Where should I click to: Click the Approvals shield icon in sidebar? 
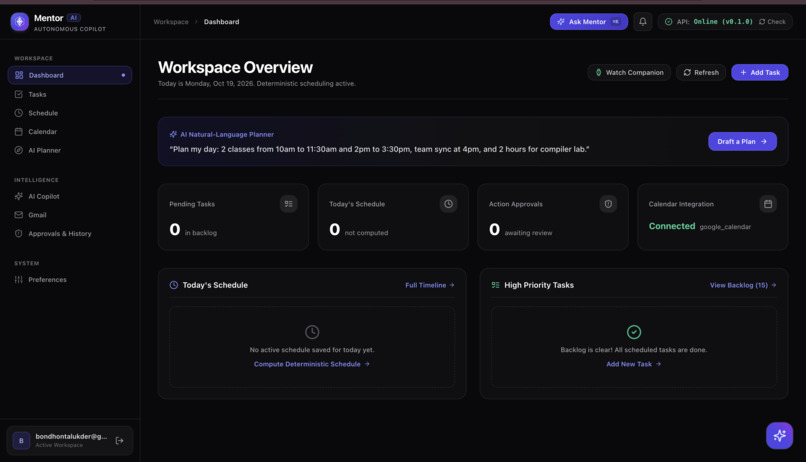click(19, 233)
